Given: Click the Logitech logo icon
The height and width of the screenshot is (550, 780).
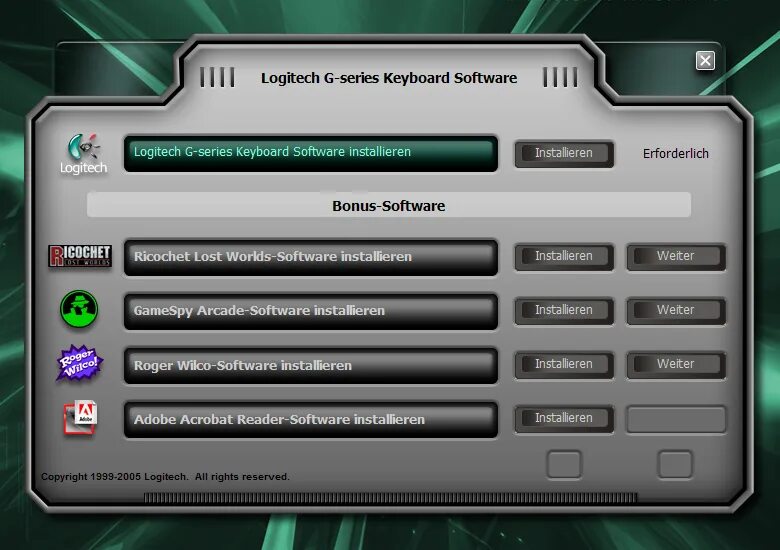Looking at the screenshot, I should 83,154.
